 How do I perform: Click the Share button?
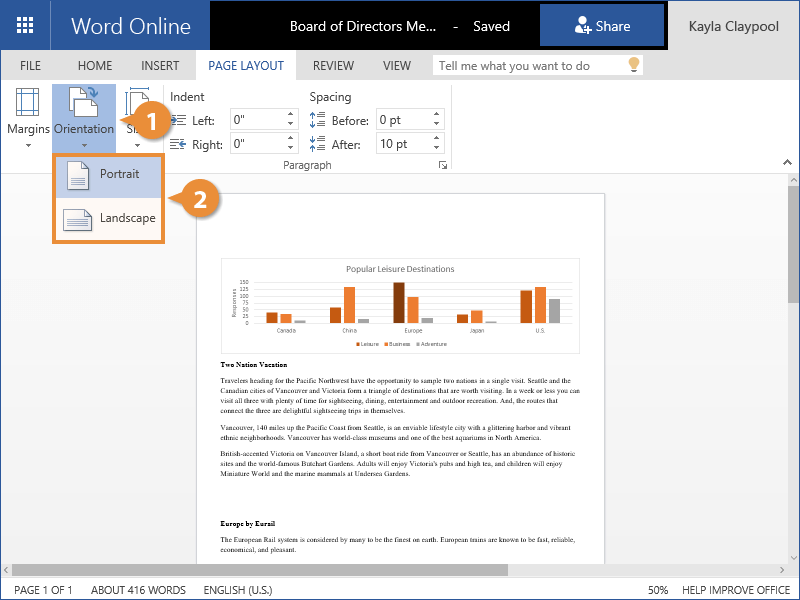pyautogui.click(x=602, y=27)
